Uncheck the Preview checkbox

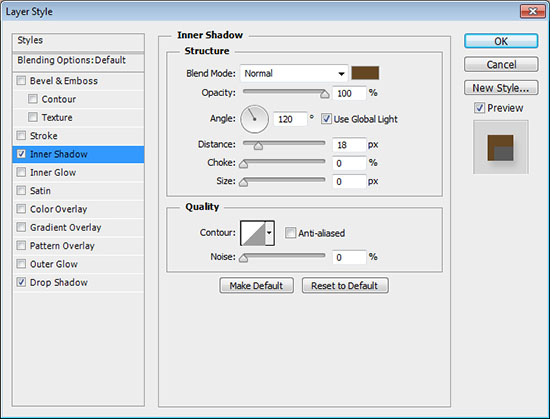coord(479,108)
